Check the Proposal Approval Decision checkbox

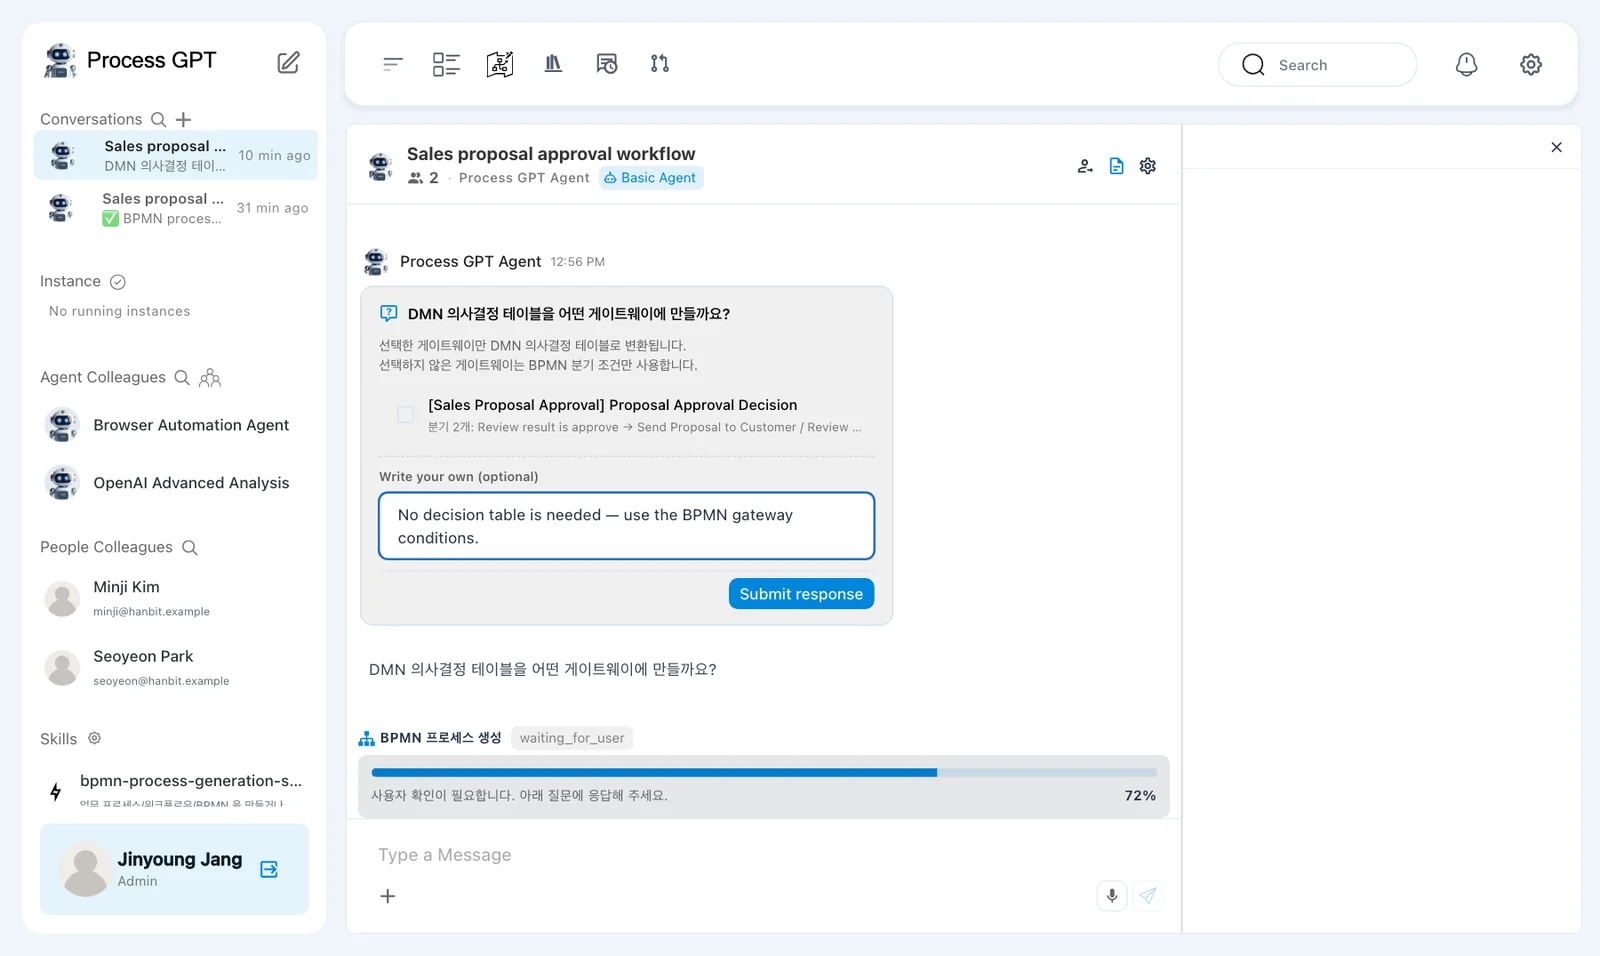pyautogui.click(x=405, y=414)
